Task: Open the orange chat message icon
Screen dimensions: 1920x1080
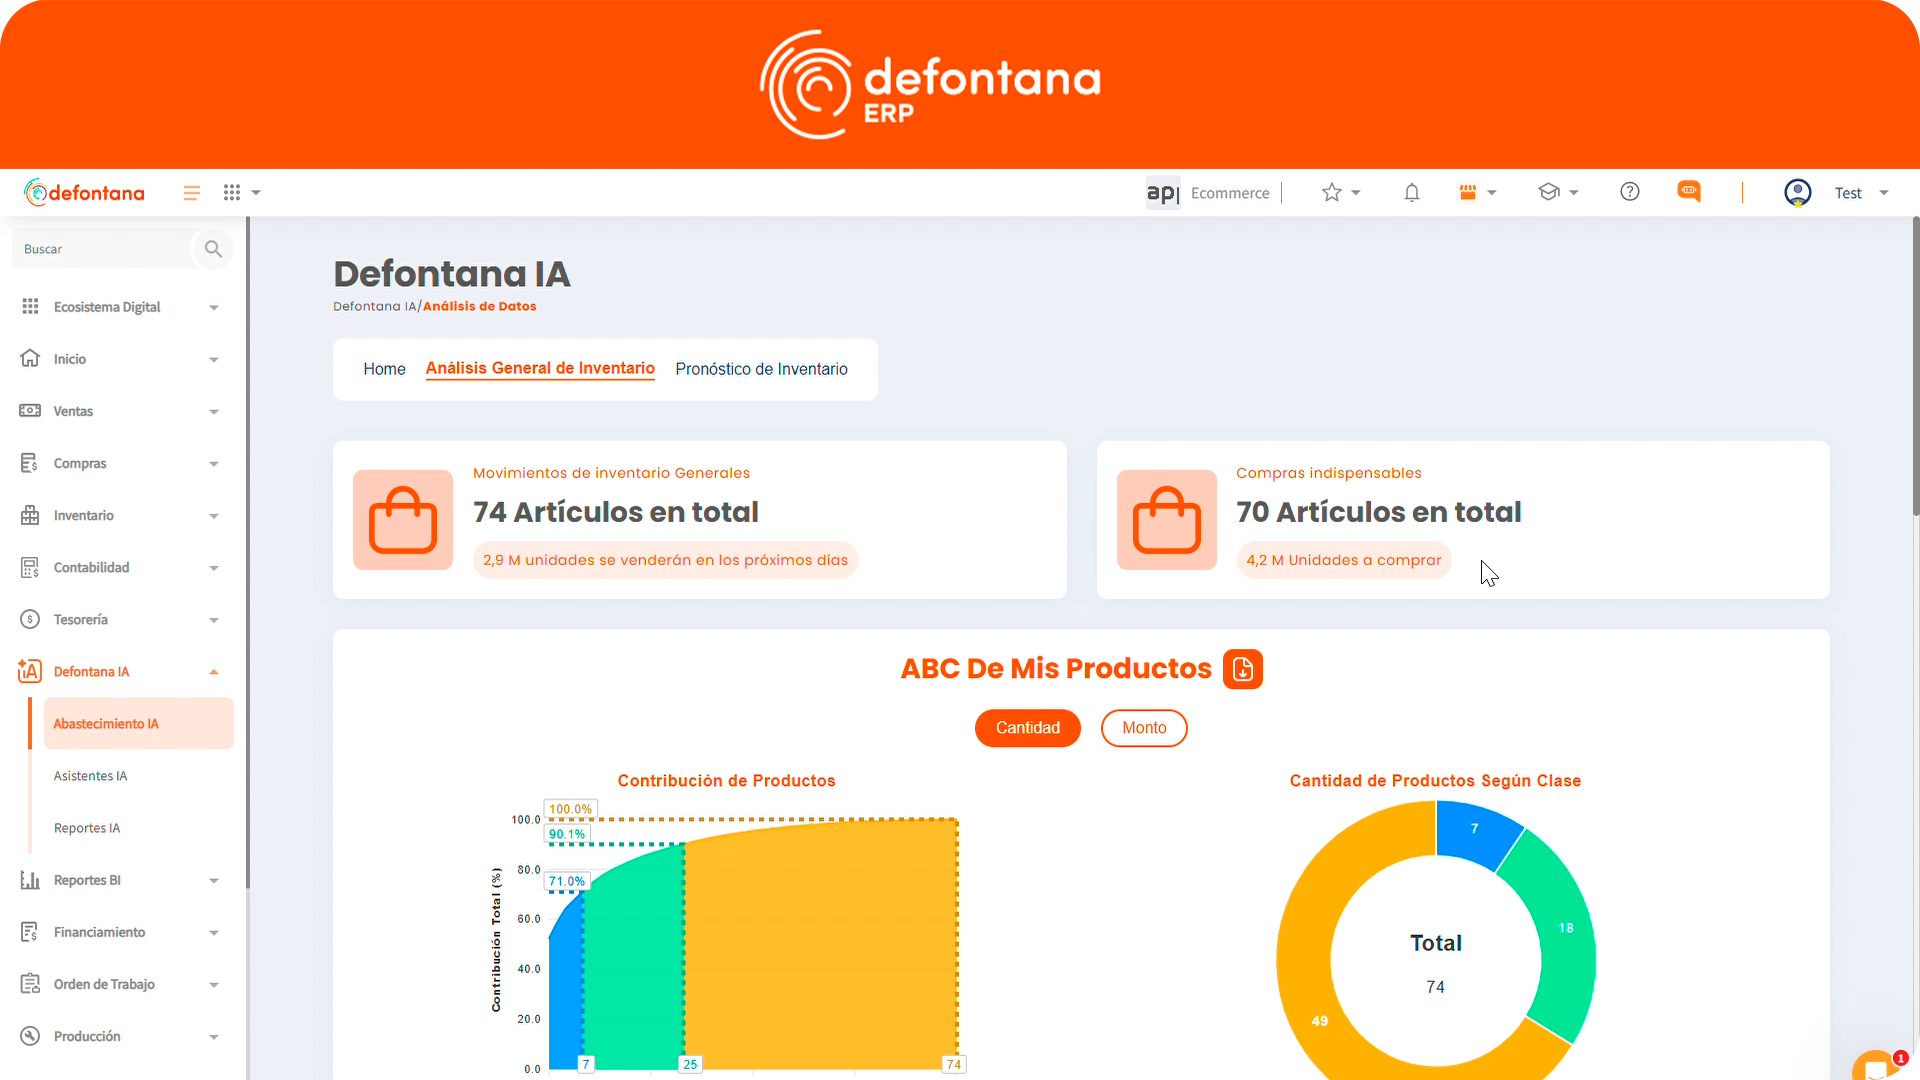Action: [1689, 191]
